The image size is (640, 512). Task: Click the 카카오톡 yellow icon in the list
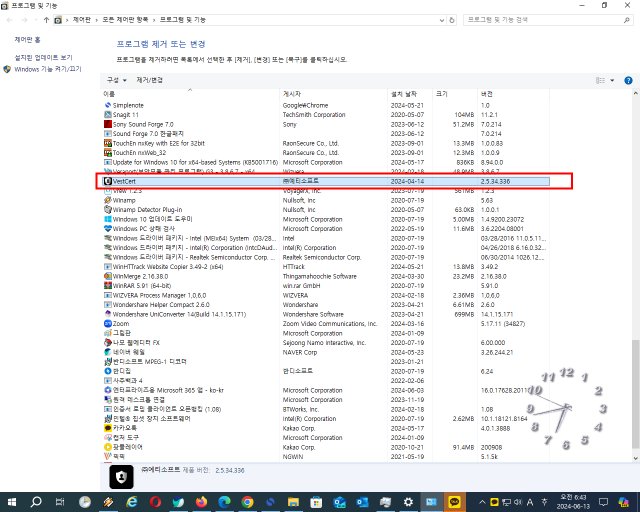pyautogui.click(x=108, y=428)
